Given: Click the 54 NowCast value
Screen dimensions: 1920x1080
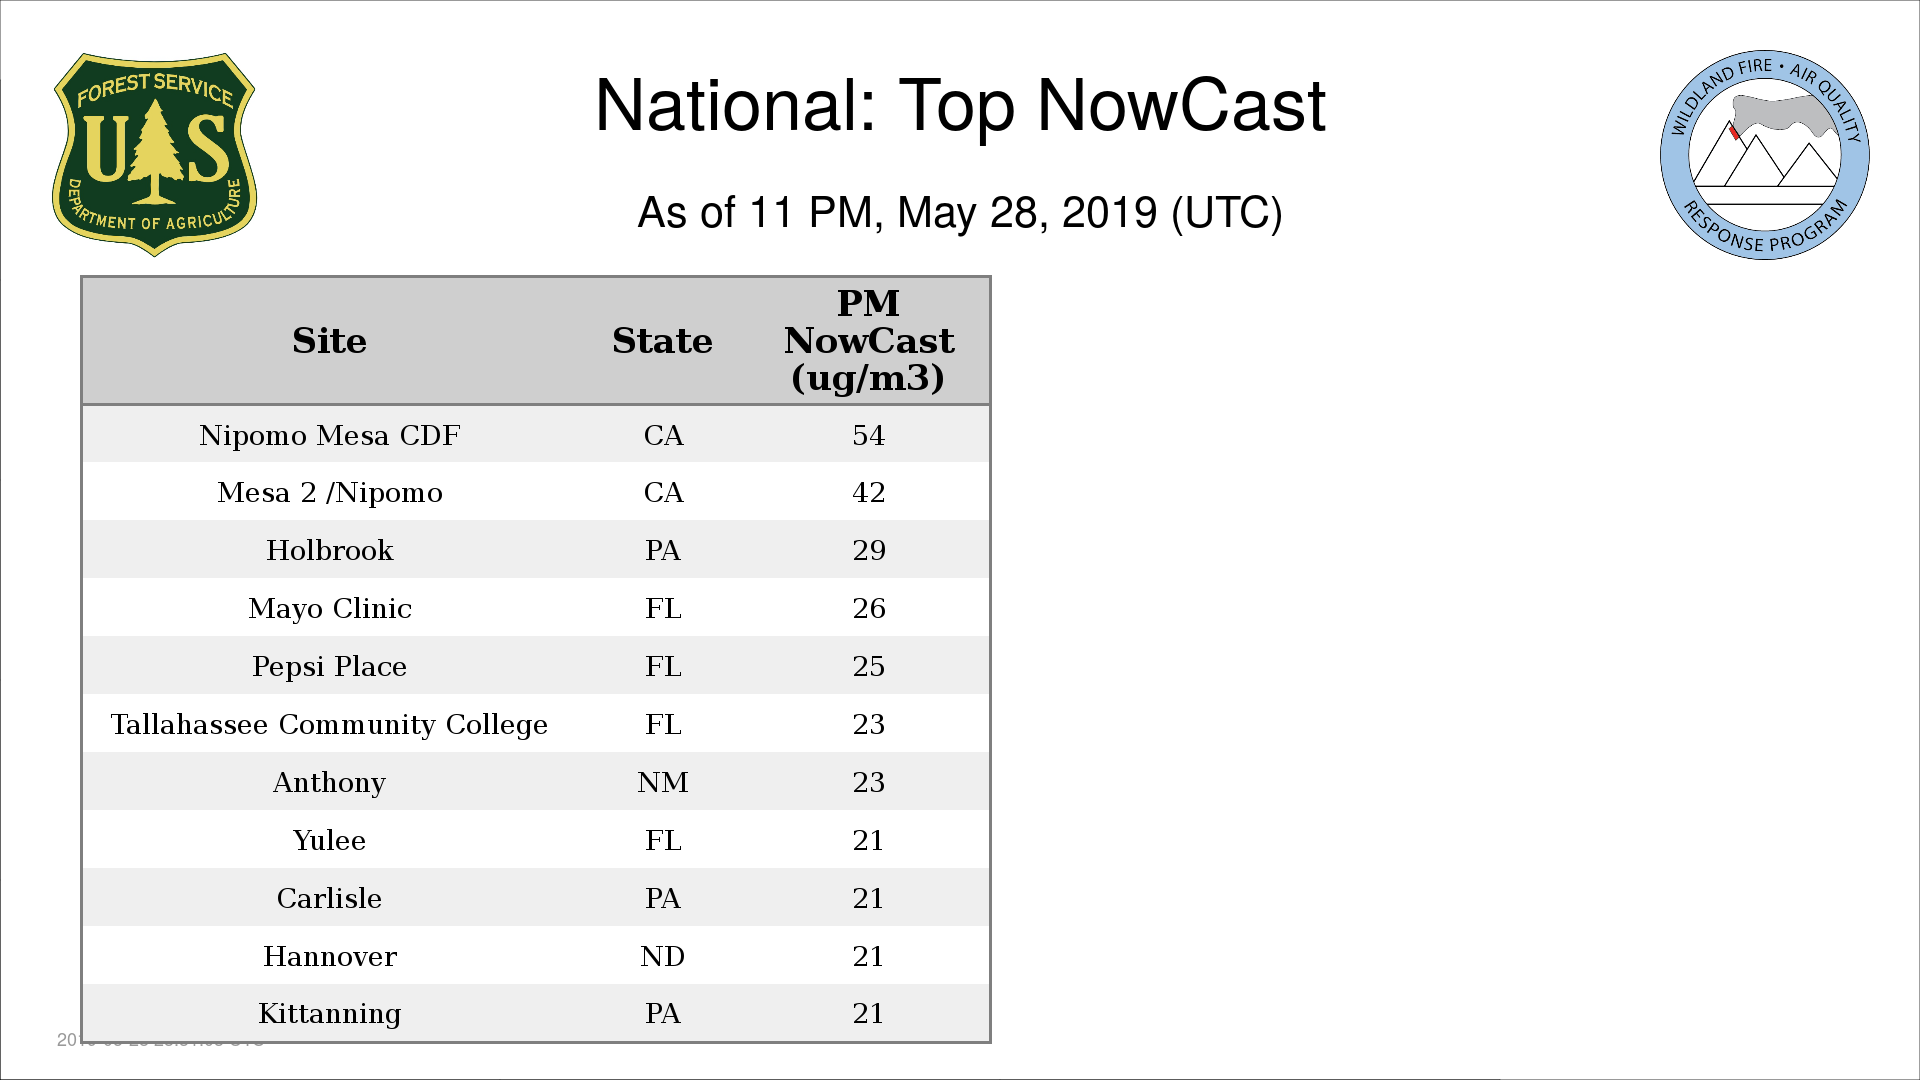Looking at the screenshot, I should pos(868,435).
